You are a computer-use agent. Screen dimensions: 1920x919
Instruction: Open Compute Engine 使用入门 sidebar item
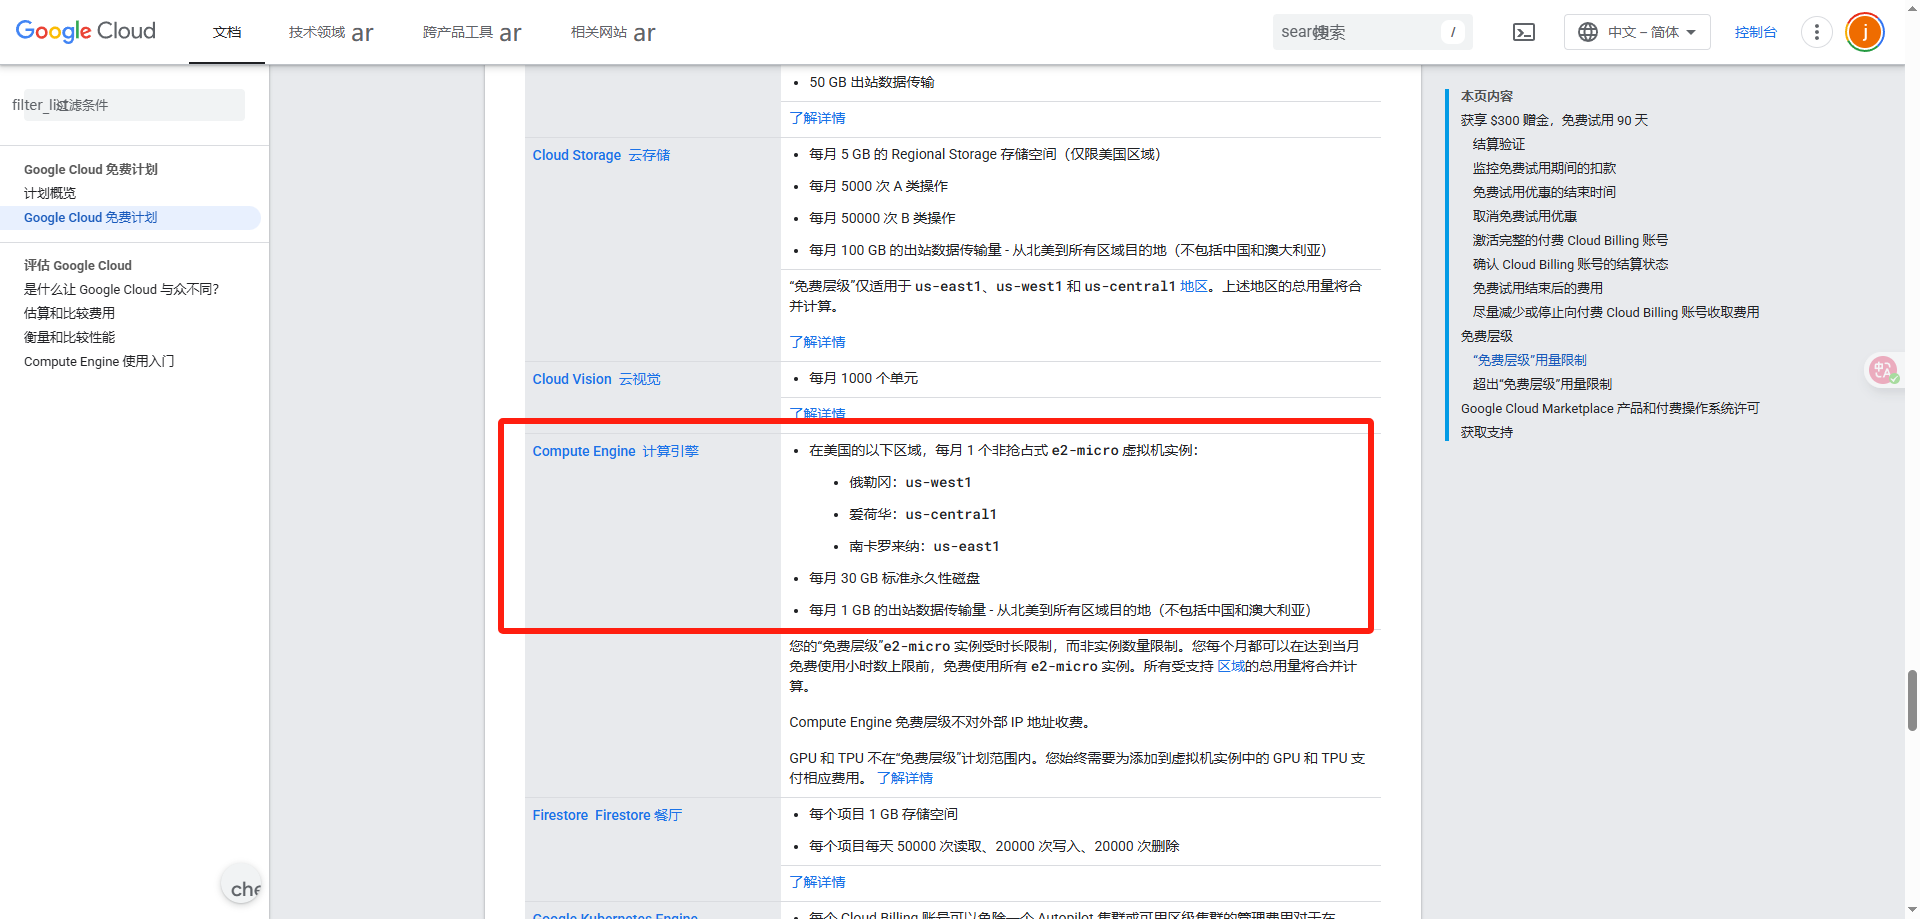click(x=99, y=361)
